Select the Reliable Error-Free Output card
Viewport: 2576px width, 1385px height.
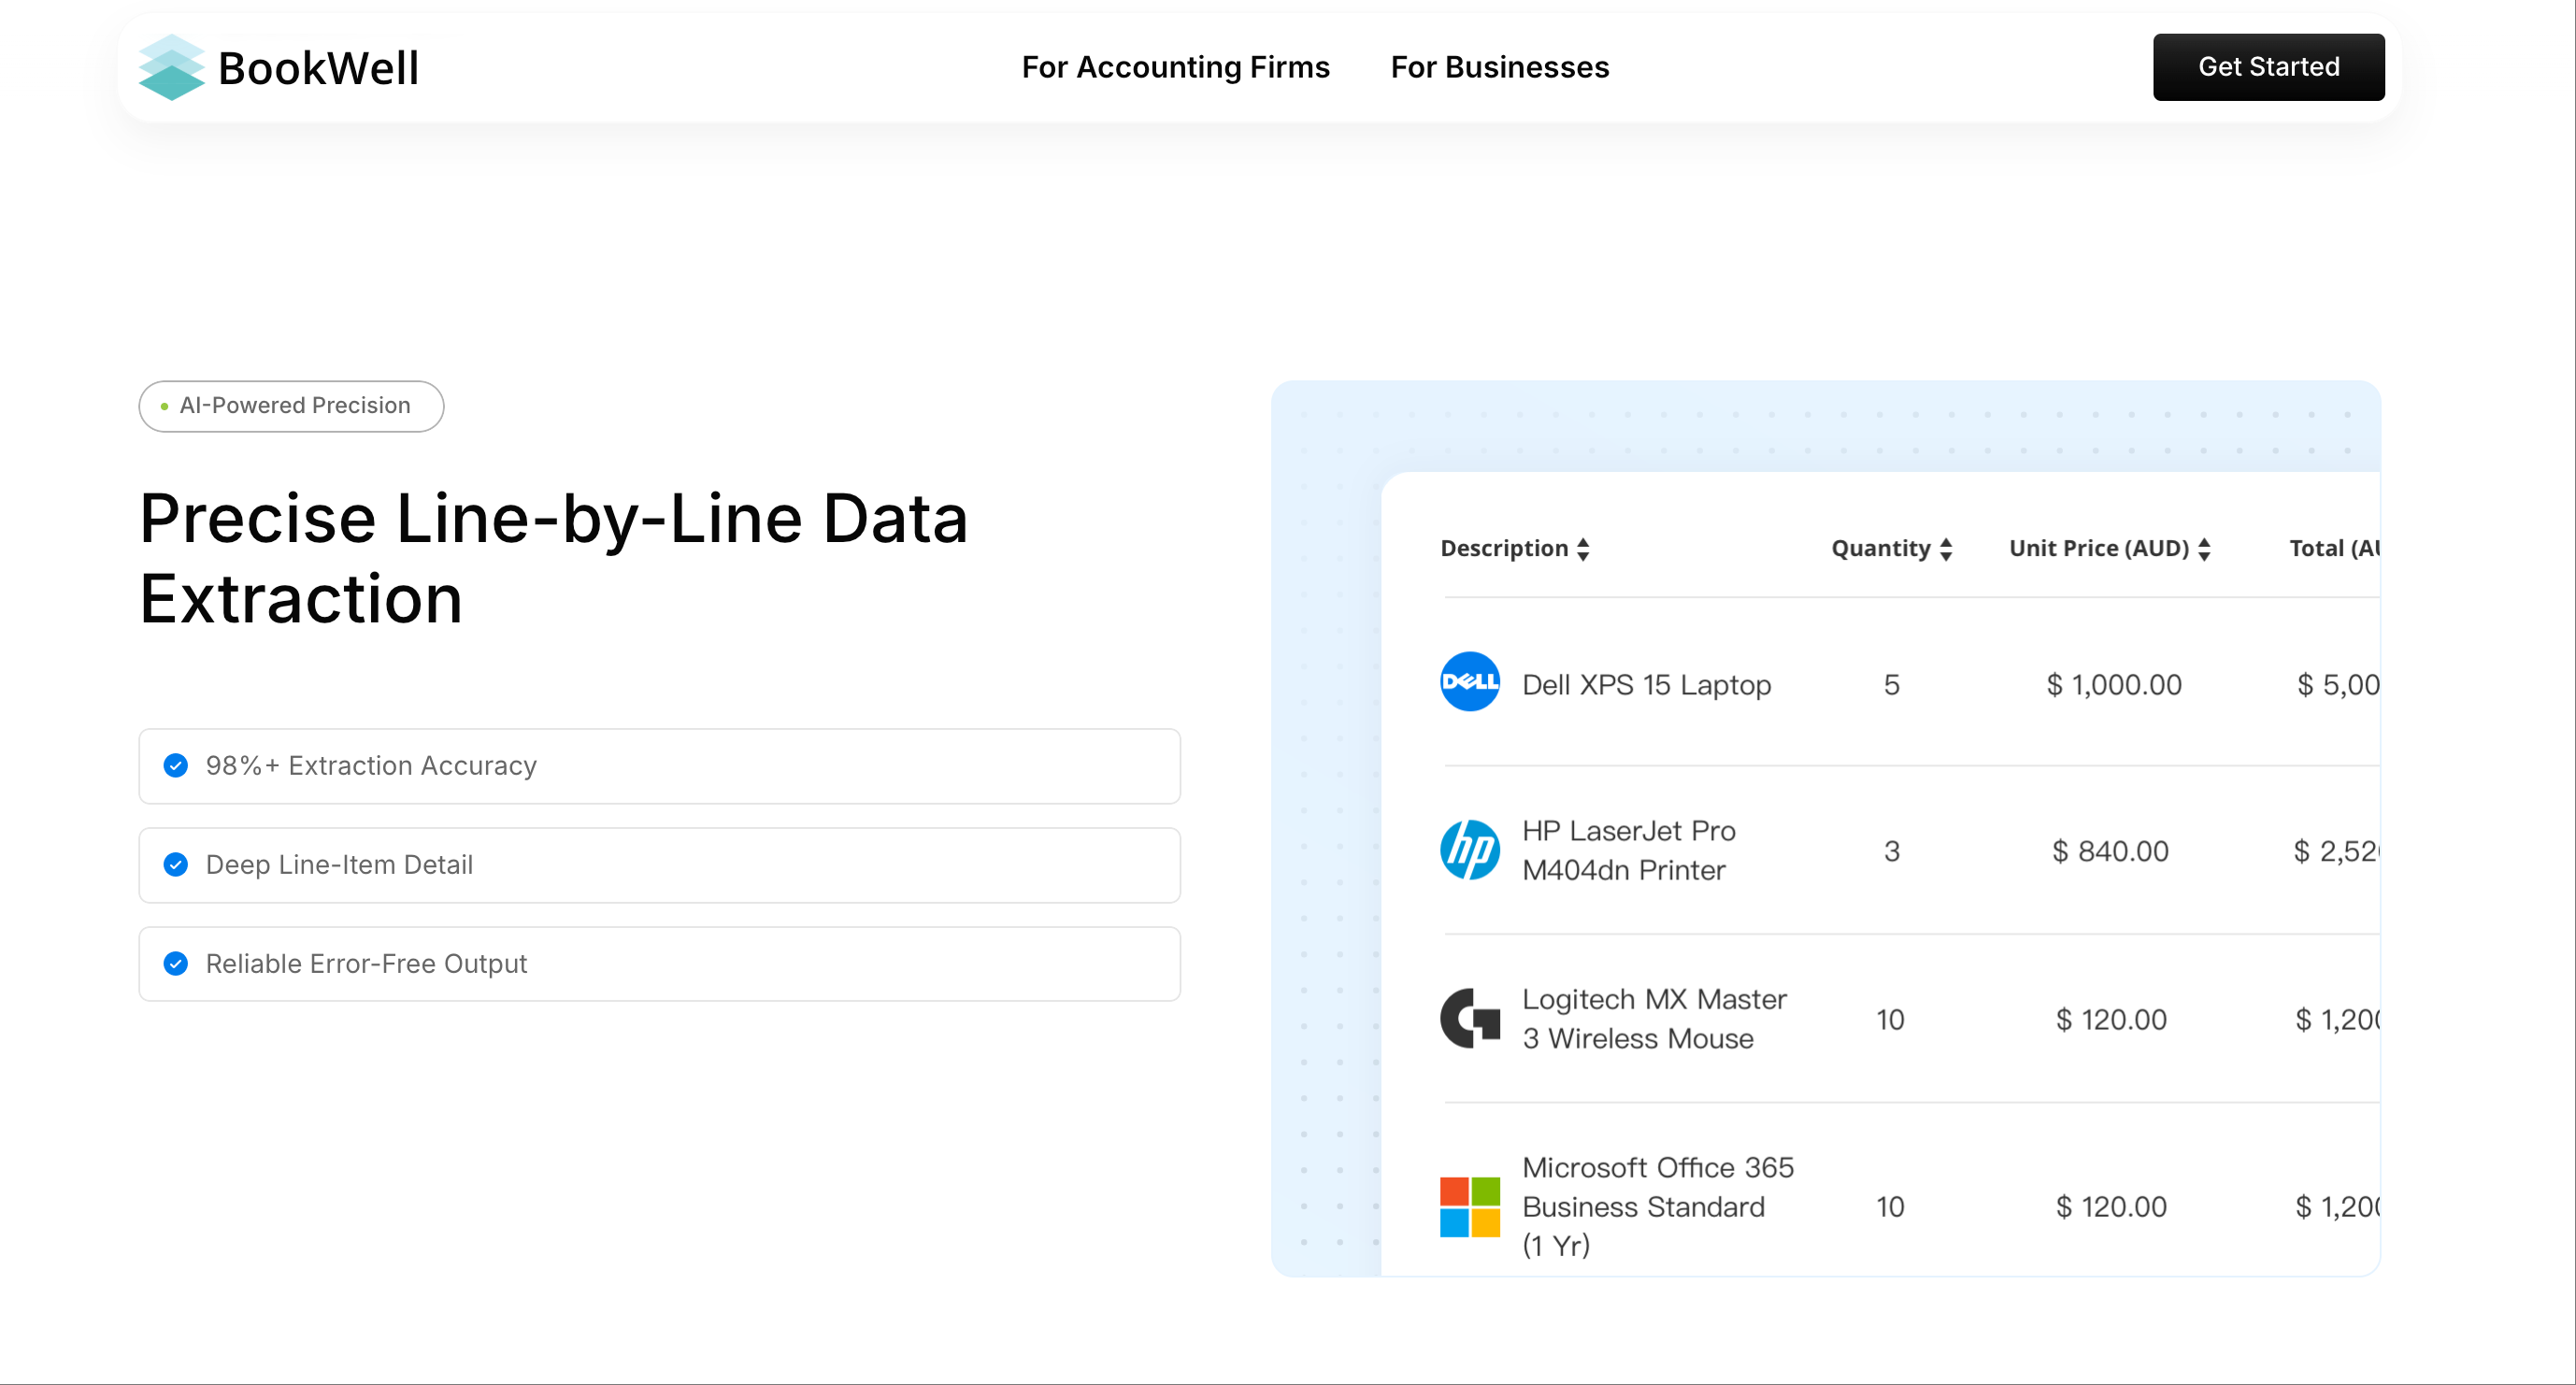[659, 964]
